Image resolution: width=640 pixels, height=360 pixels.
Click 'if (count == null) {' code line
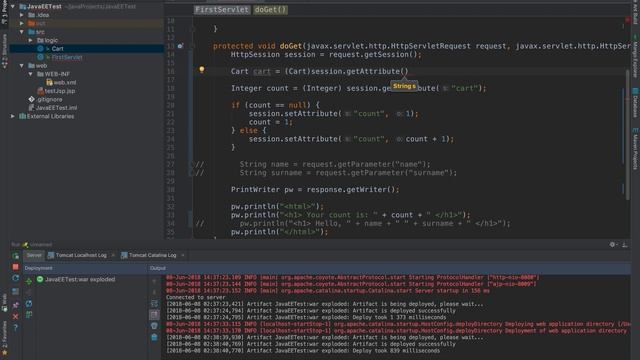point(276,105)
